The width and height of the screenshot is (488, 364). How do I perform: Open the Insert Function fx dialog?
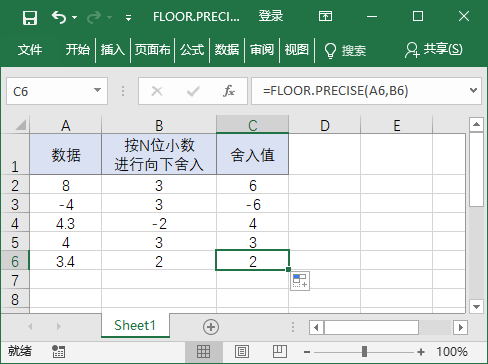pos(229,91)
